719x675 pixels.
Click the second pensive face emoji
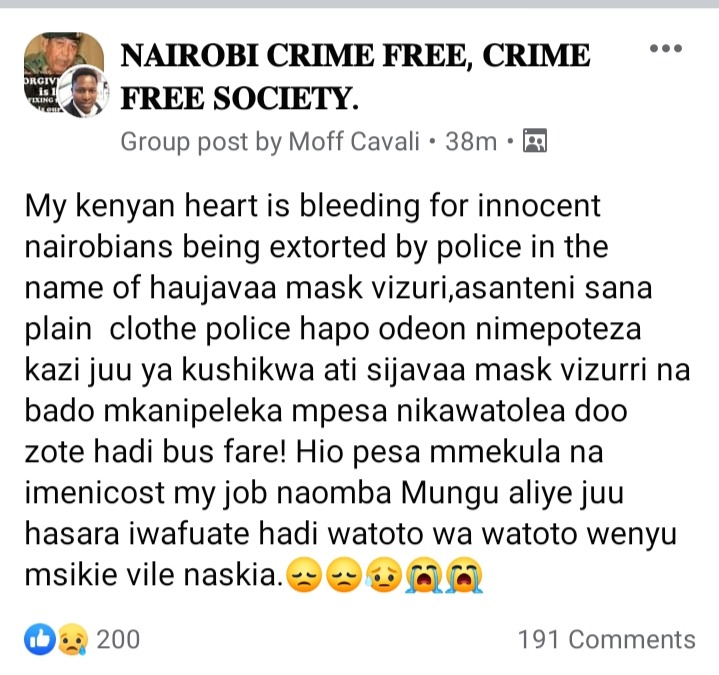tap(344, 575)
